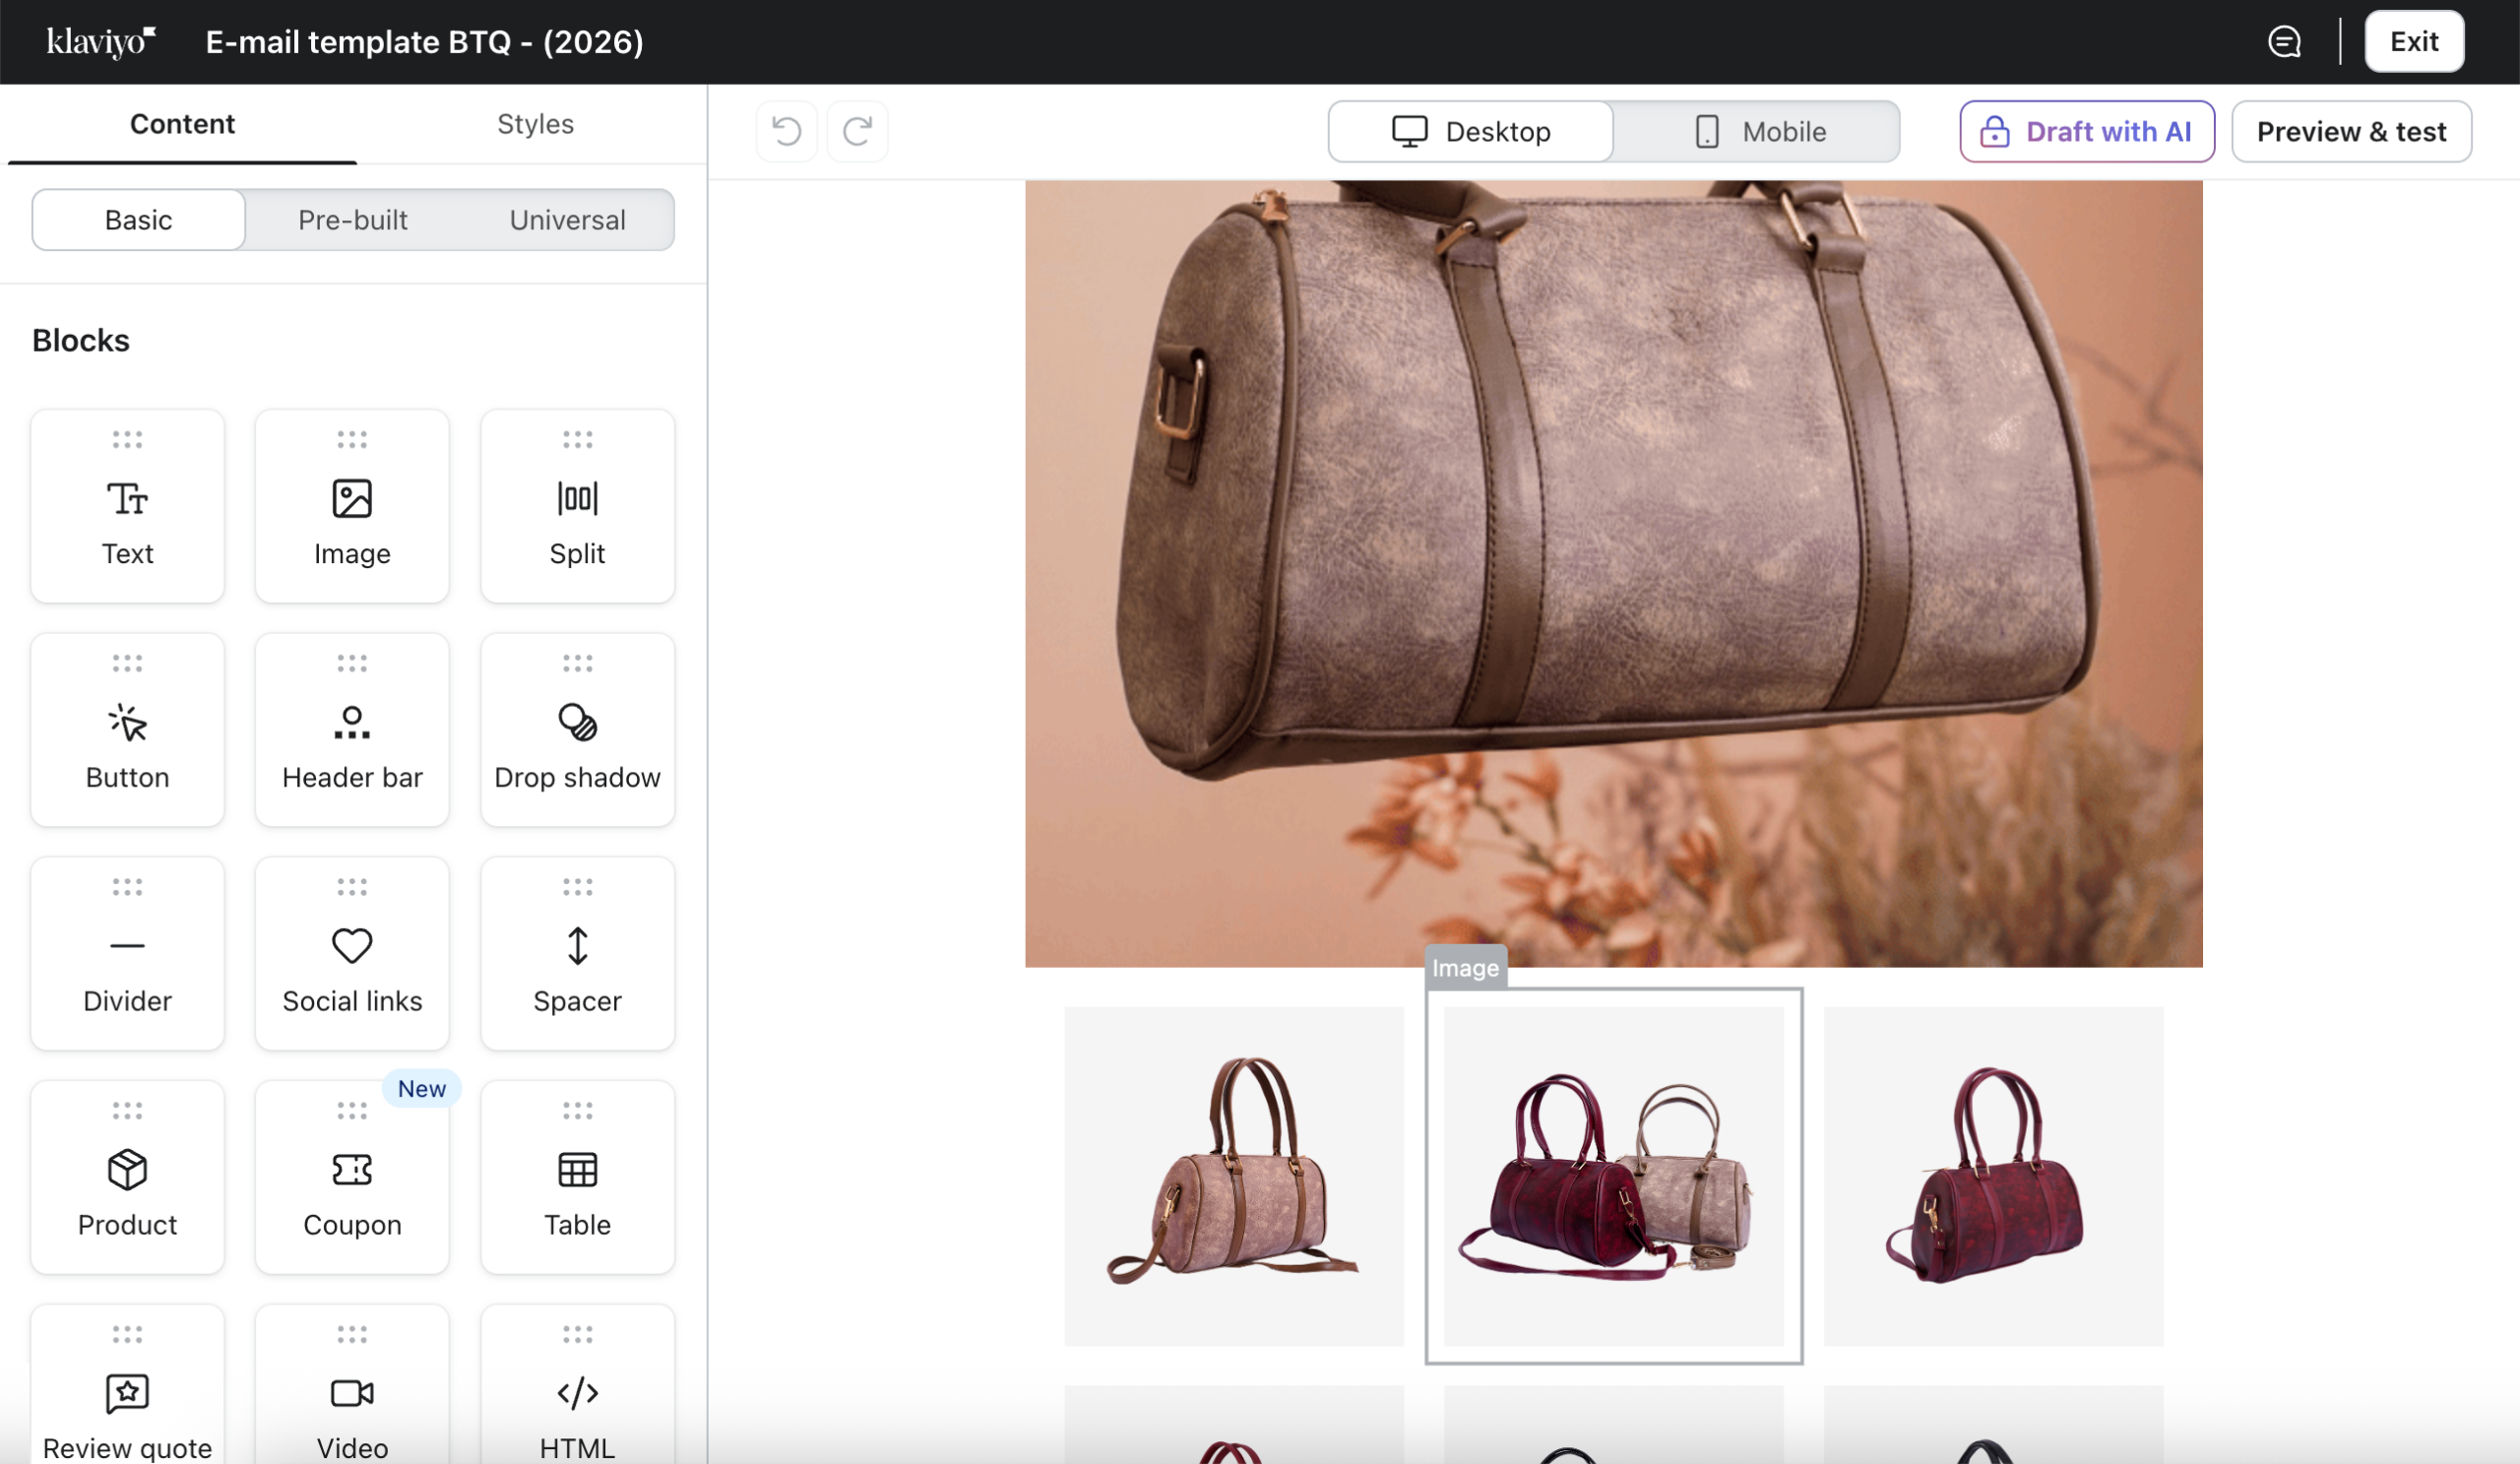
Task: Select the two-bags product image
Action: tap(1613, 1176)
